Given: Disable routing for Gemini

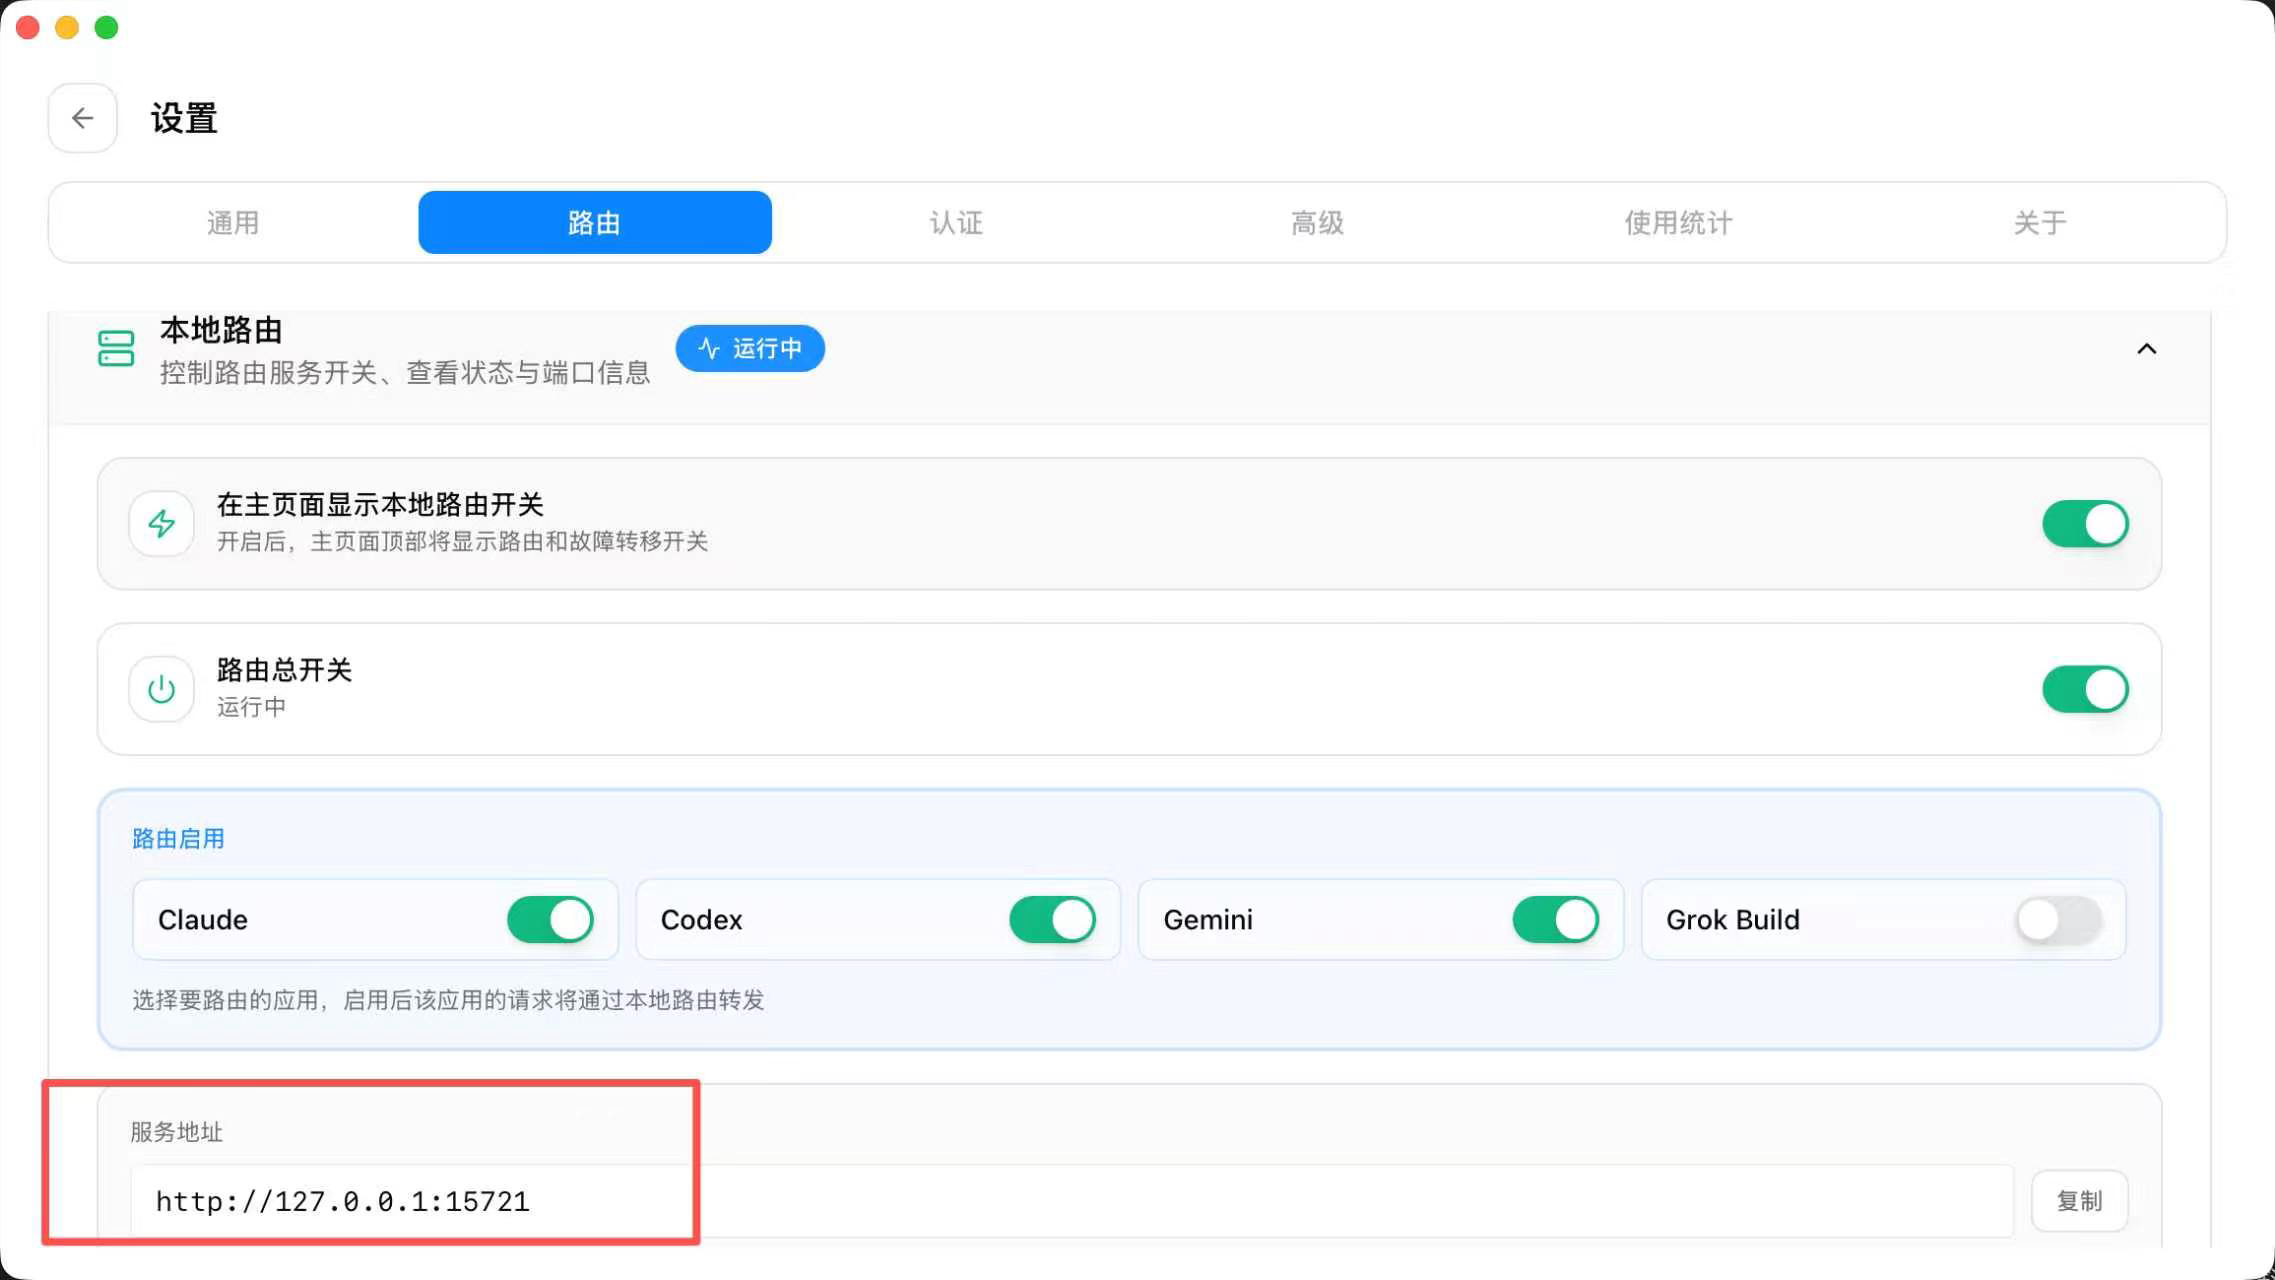Looking at the screenshot, I should tap(1555, 919).
